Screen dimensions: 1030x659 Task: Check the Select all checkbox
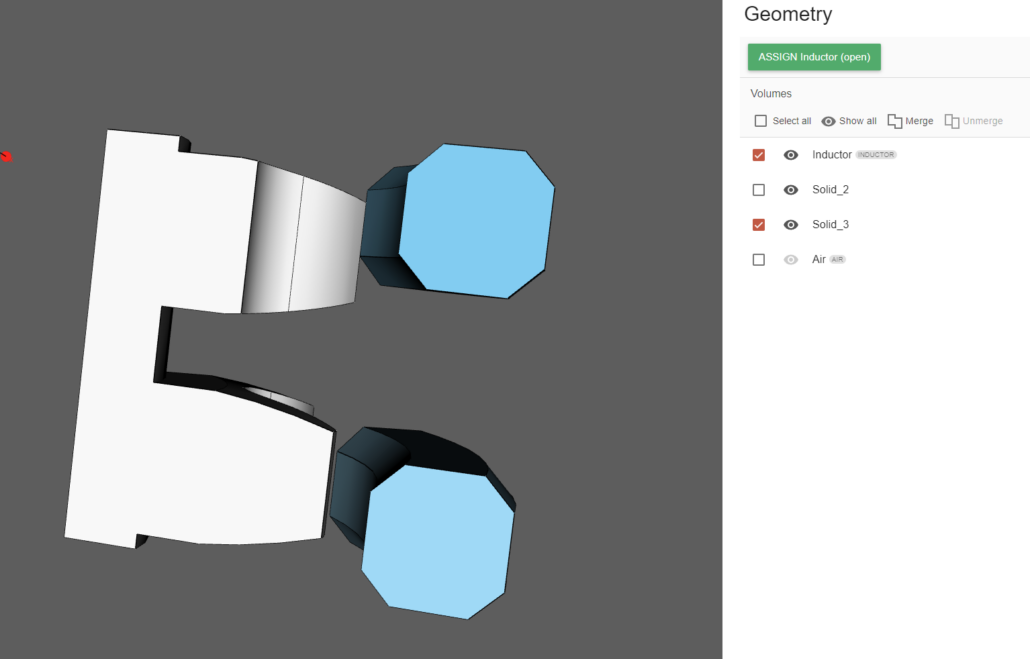(x=761, y=121)
